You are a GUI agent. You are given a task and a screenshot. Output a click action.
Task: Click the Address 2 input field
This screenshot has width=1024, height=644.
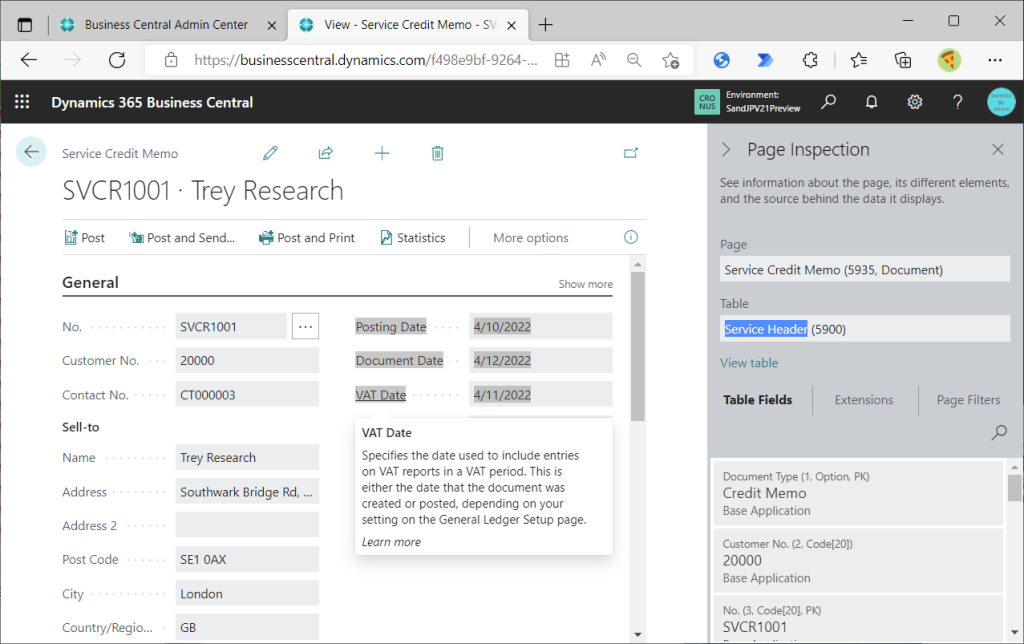[247, 525]
